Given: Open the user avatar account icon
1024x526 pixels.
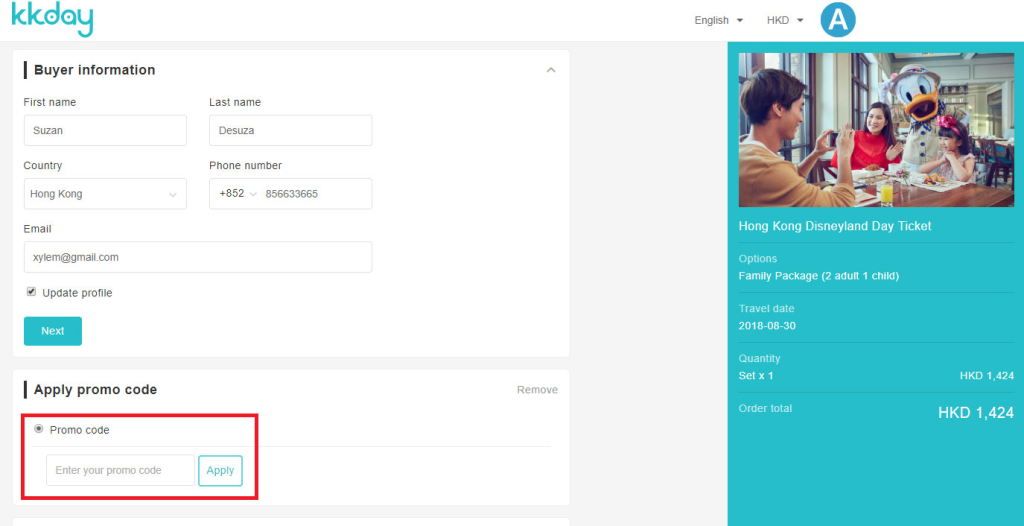Looking at the screenshot, I should (838, 20).
